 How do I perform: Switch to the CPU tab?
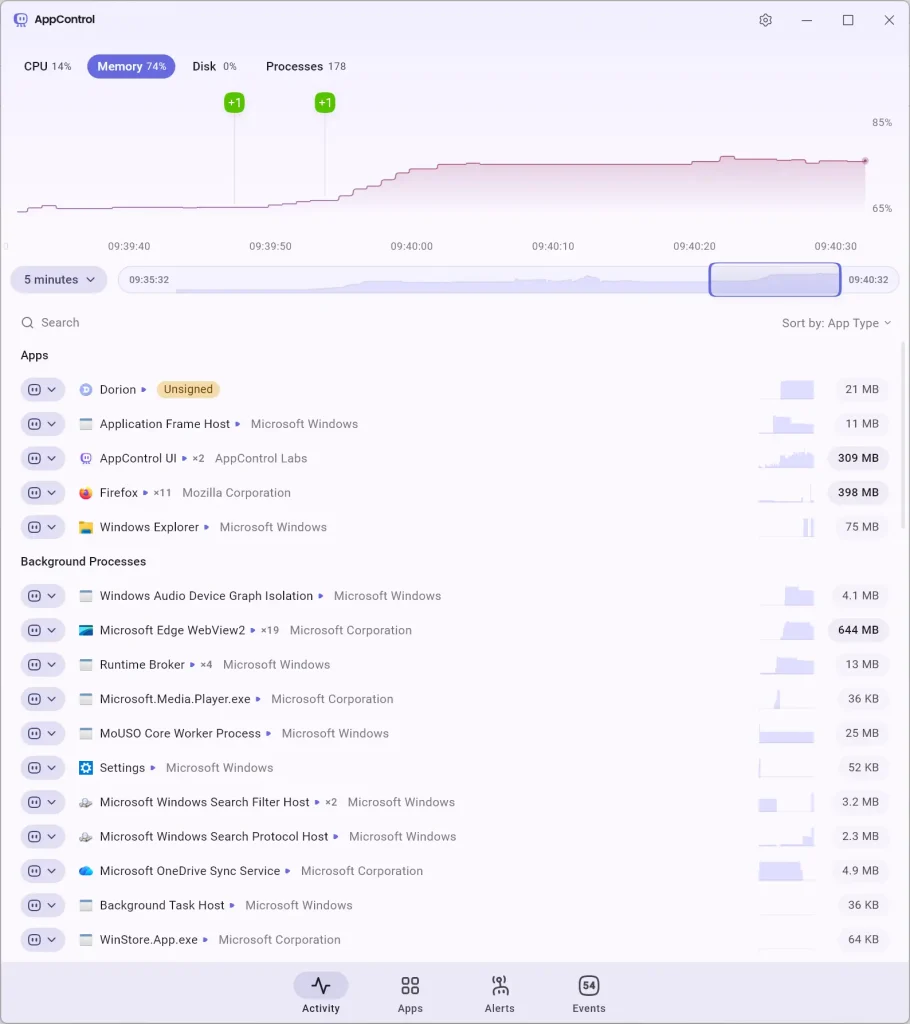click(47, 67)
